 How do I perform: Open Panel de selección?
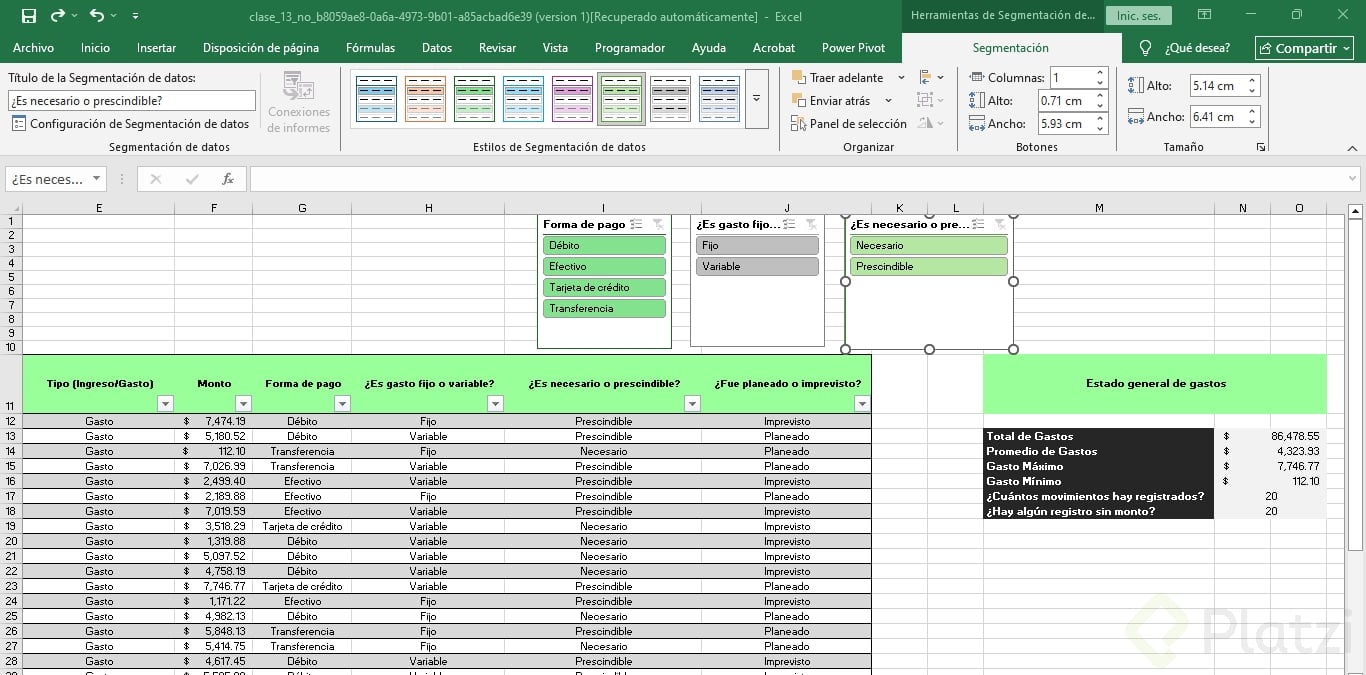(x=848, y=124)
